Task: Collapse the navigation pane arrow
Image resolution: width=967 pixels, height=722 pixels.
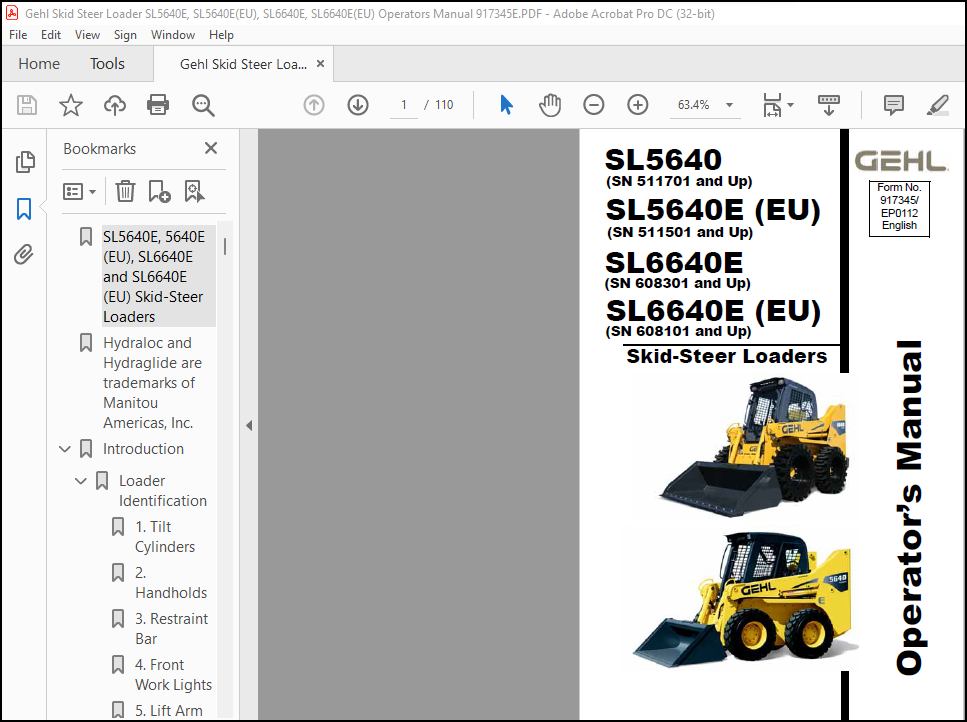Action: 249,425
